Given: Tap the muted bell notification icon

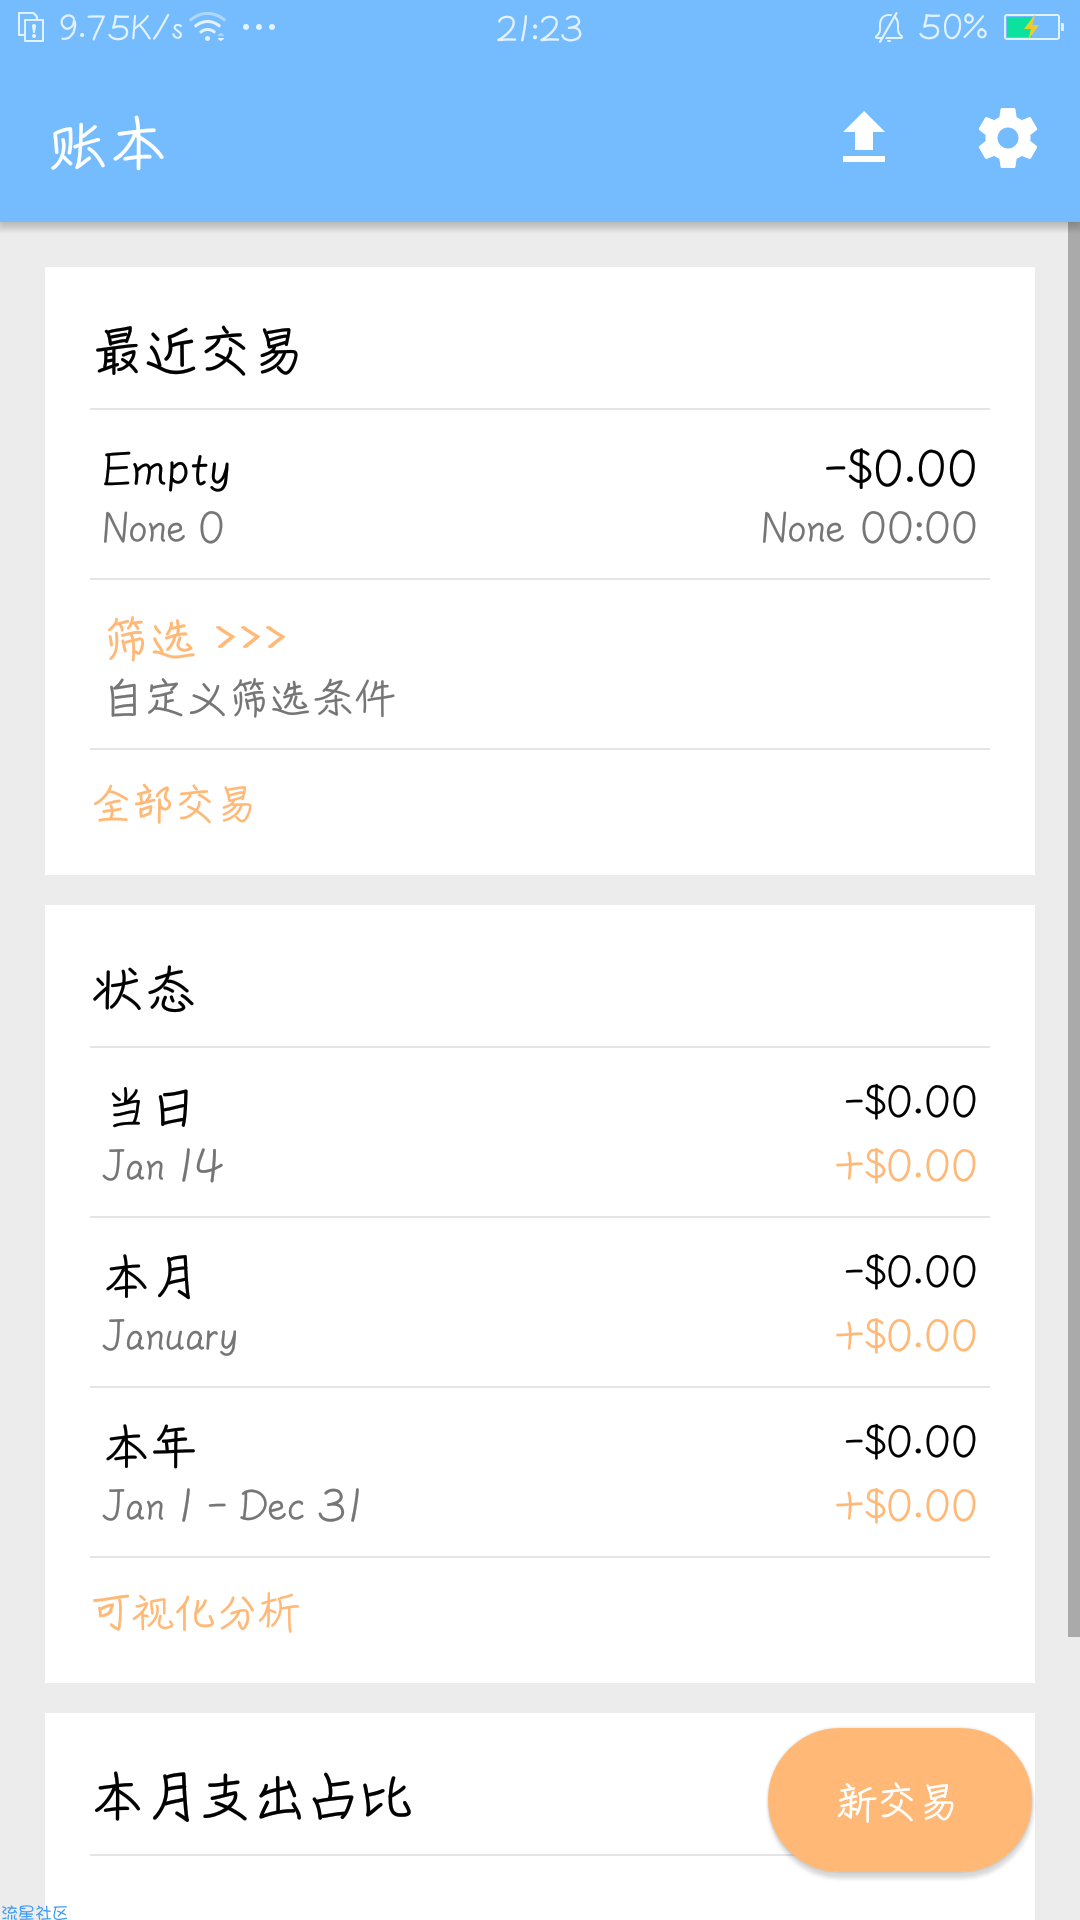Looking at the screenshot, I should click(x=888, y=28).
